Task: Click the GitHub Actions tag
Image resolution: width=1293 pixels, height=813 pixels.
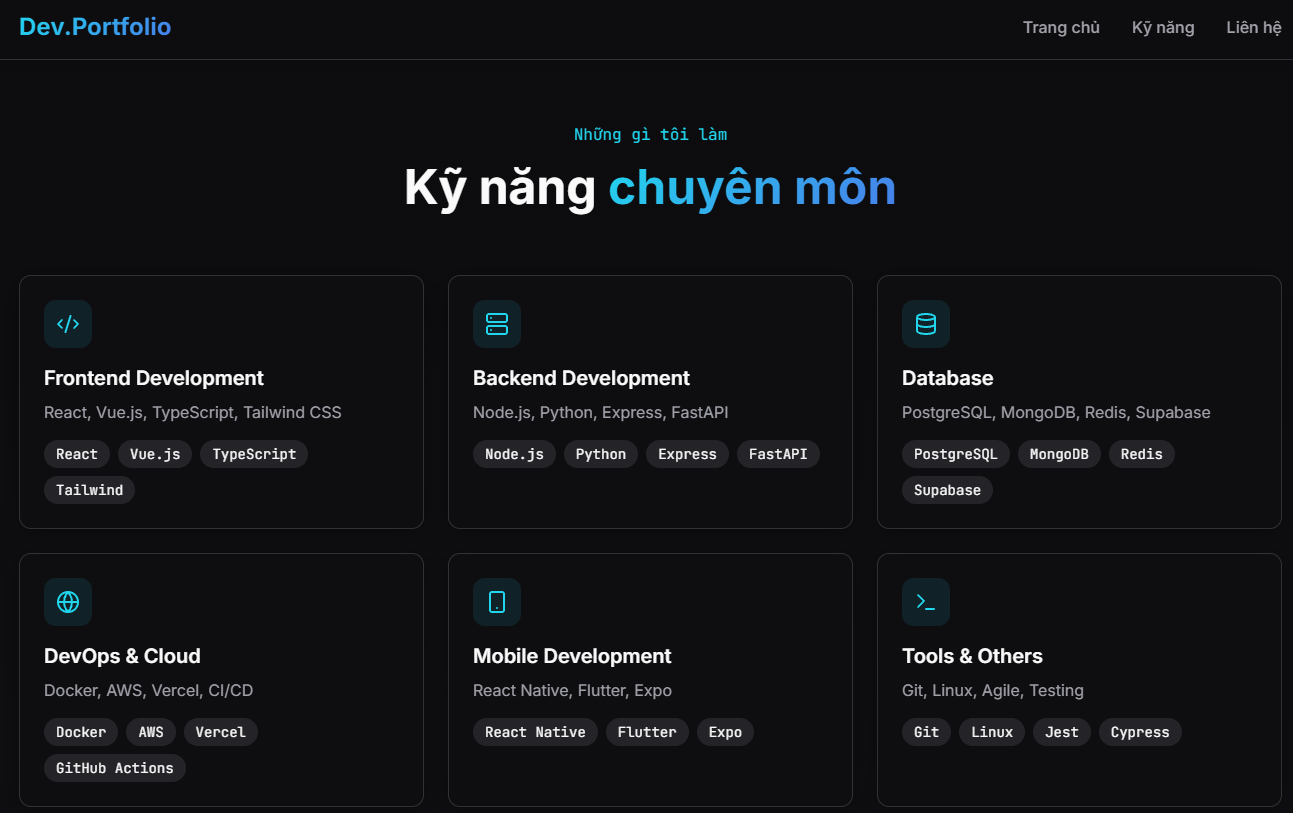Action: pyautogui.click(x=114, y=767)
